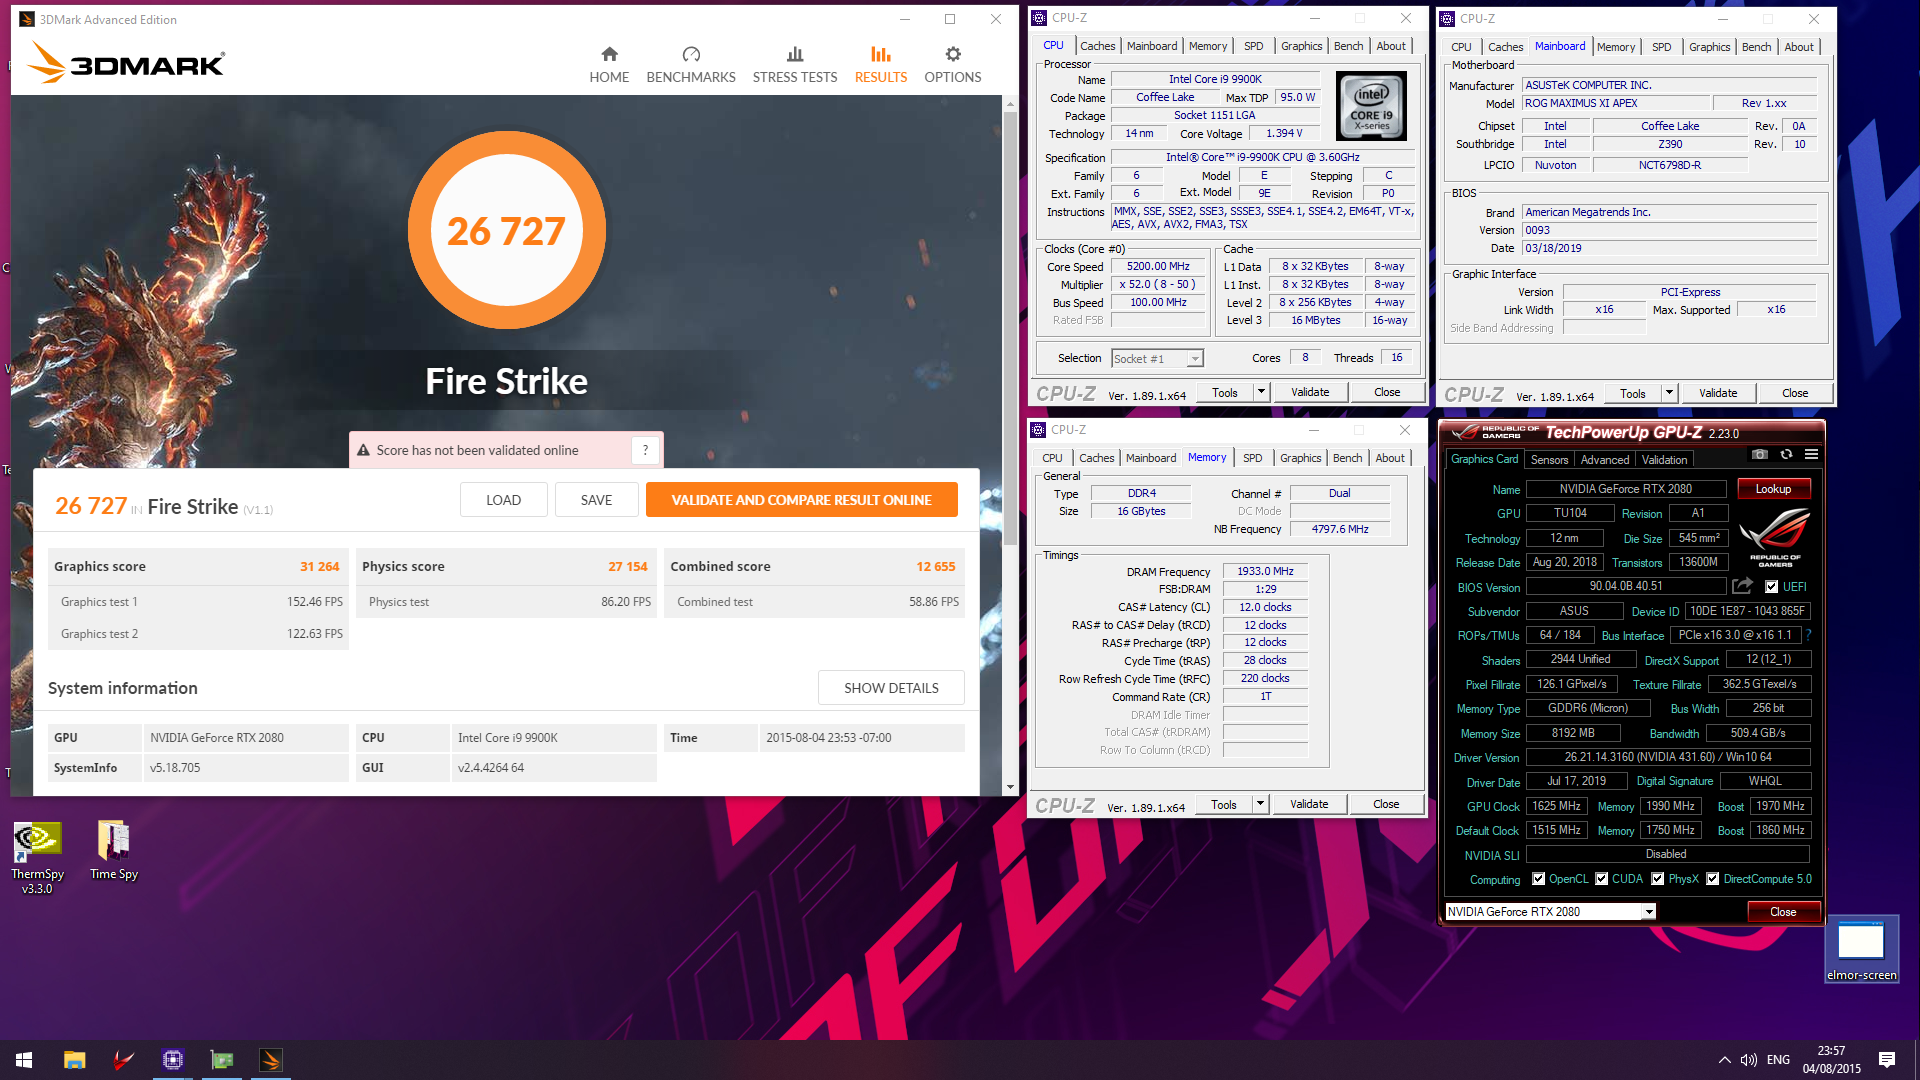Click the 3DMark scrollbar down arrow
Viewport: 1920px width, 1080px height.
point(1010,787)
